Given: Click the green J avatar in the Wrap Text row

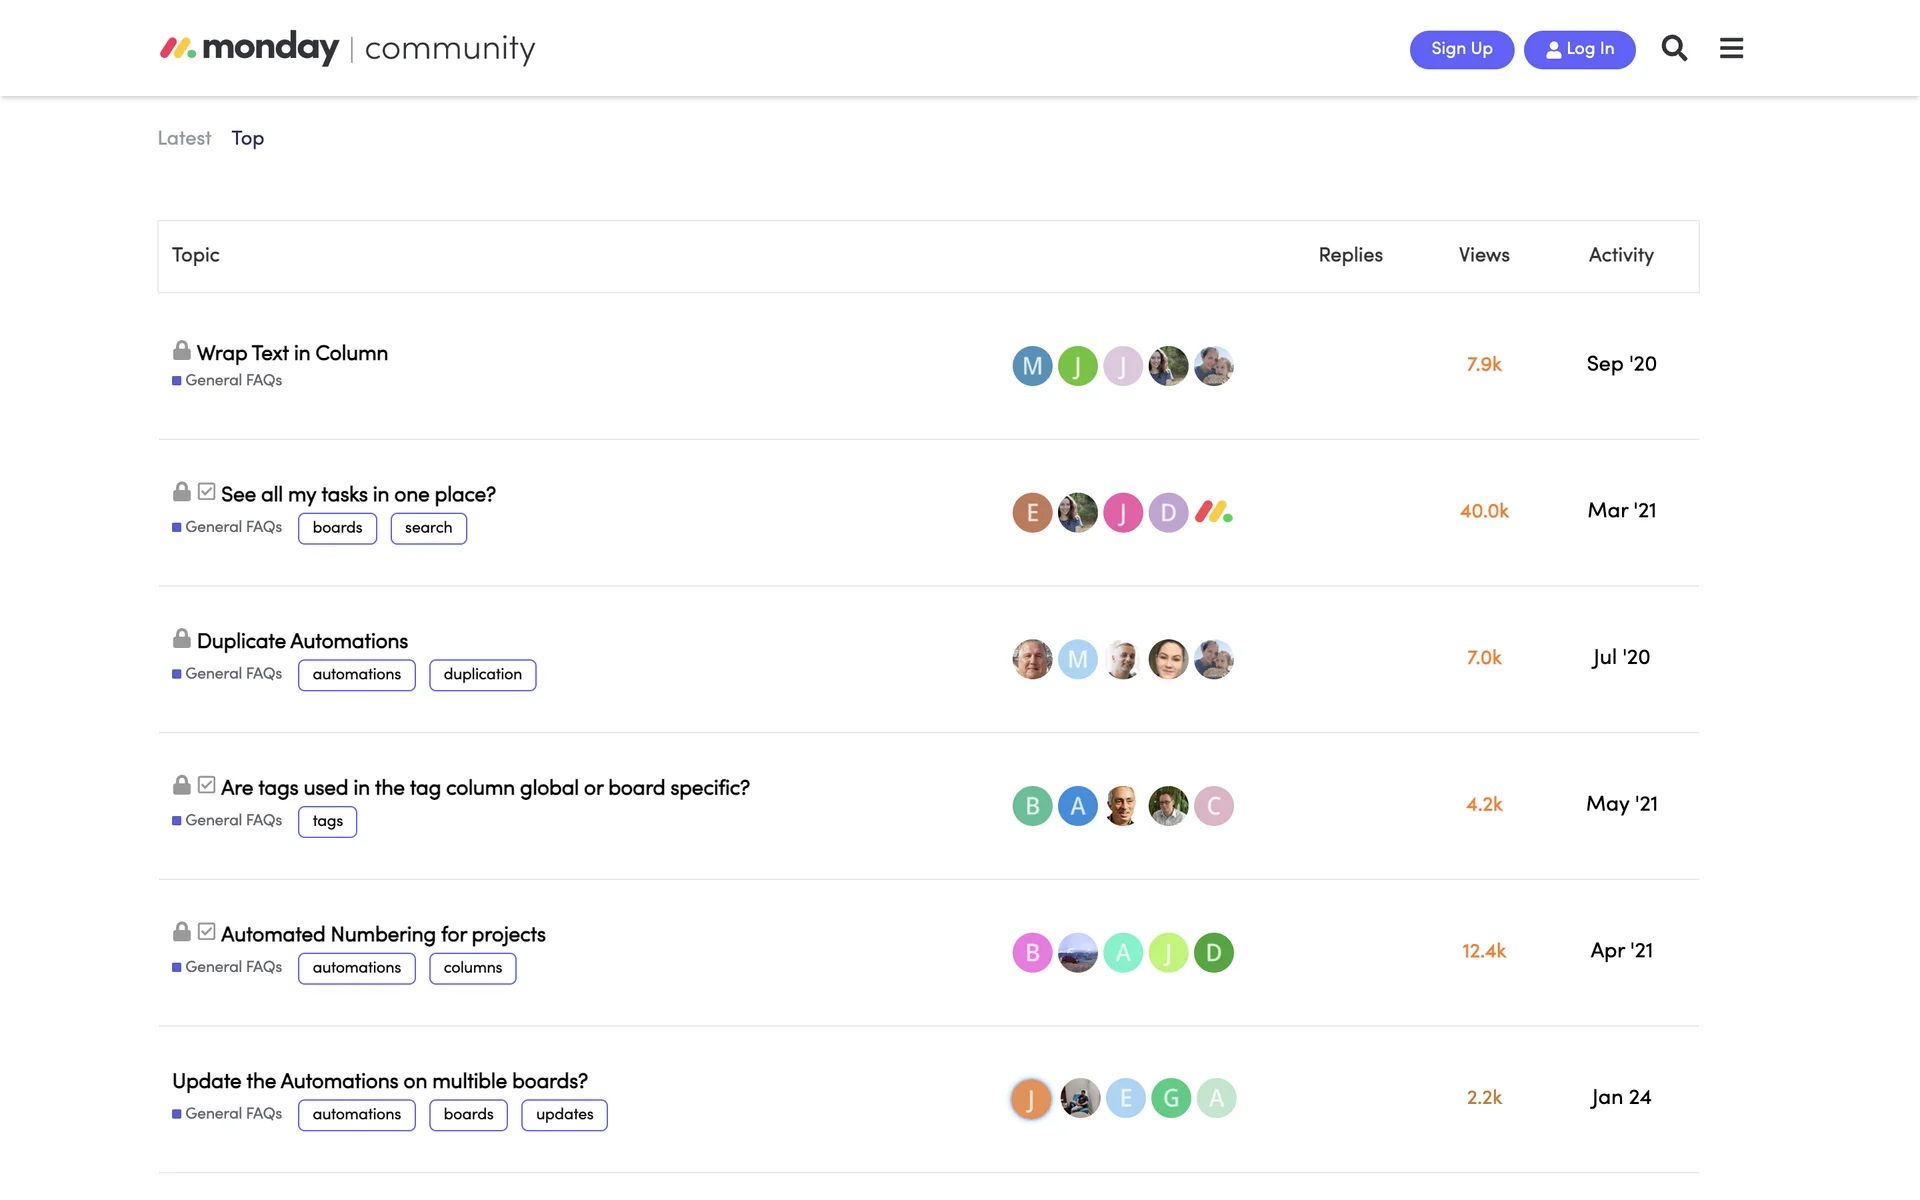Looking at the screenshot, I should pos(1077,366).
